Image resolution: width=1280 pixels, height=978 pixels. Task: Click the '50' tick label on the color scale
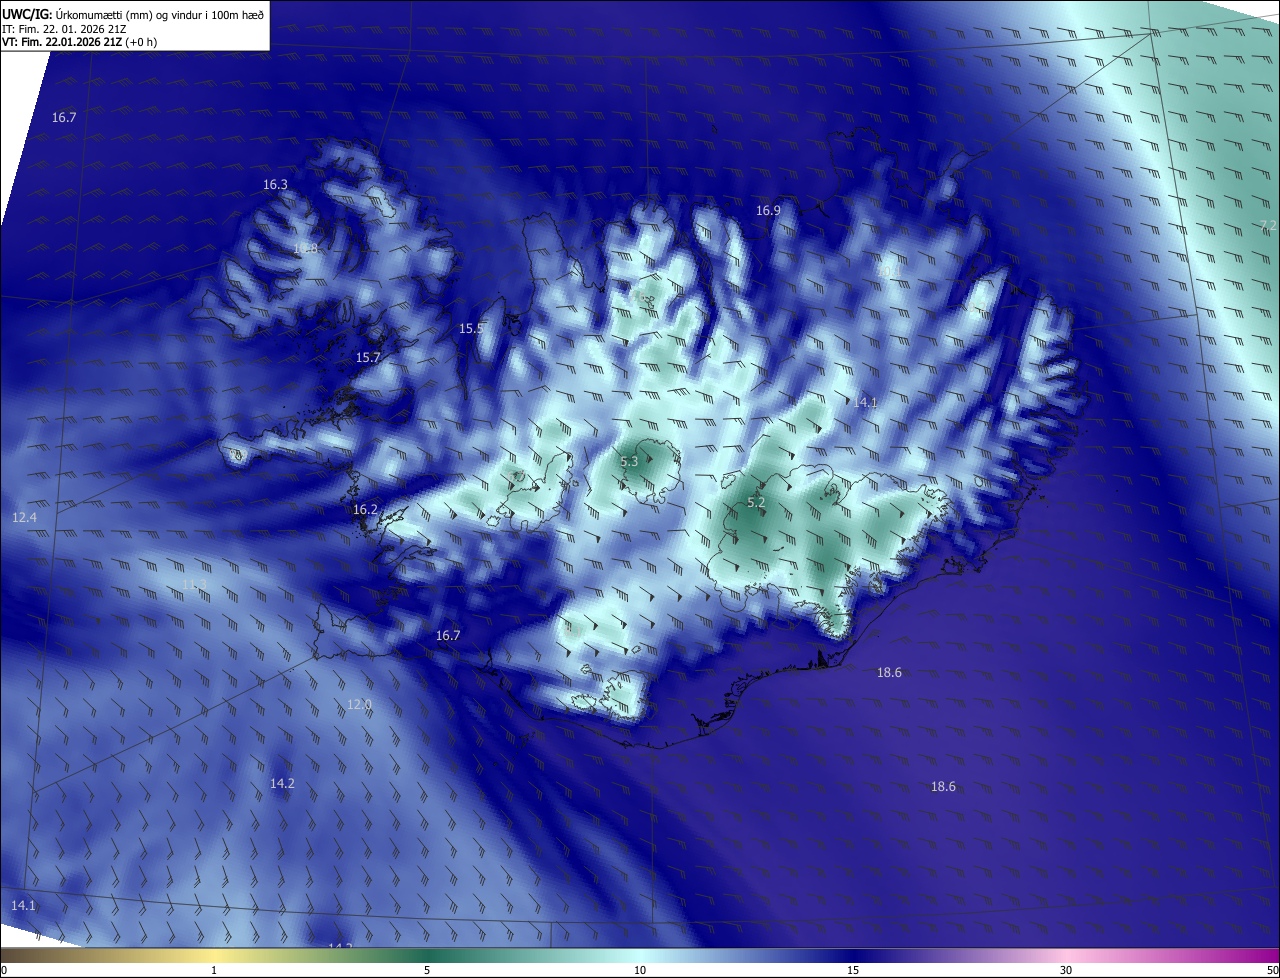point(1272,970)
